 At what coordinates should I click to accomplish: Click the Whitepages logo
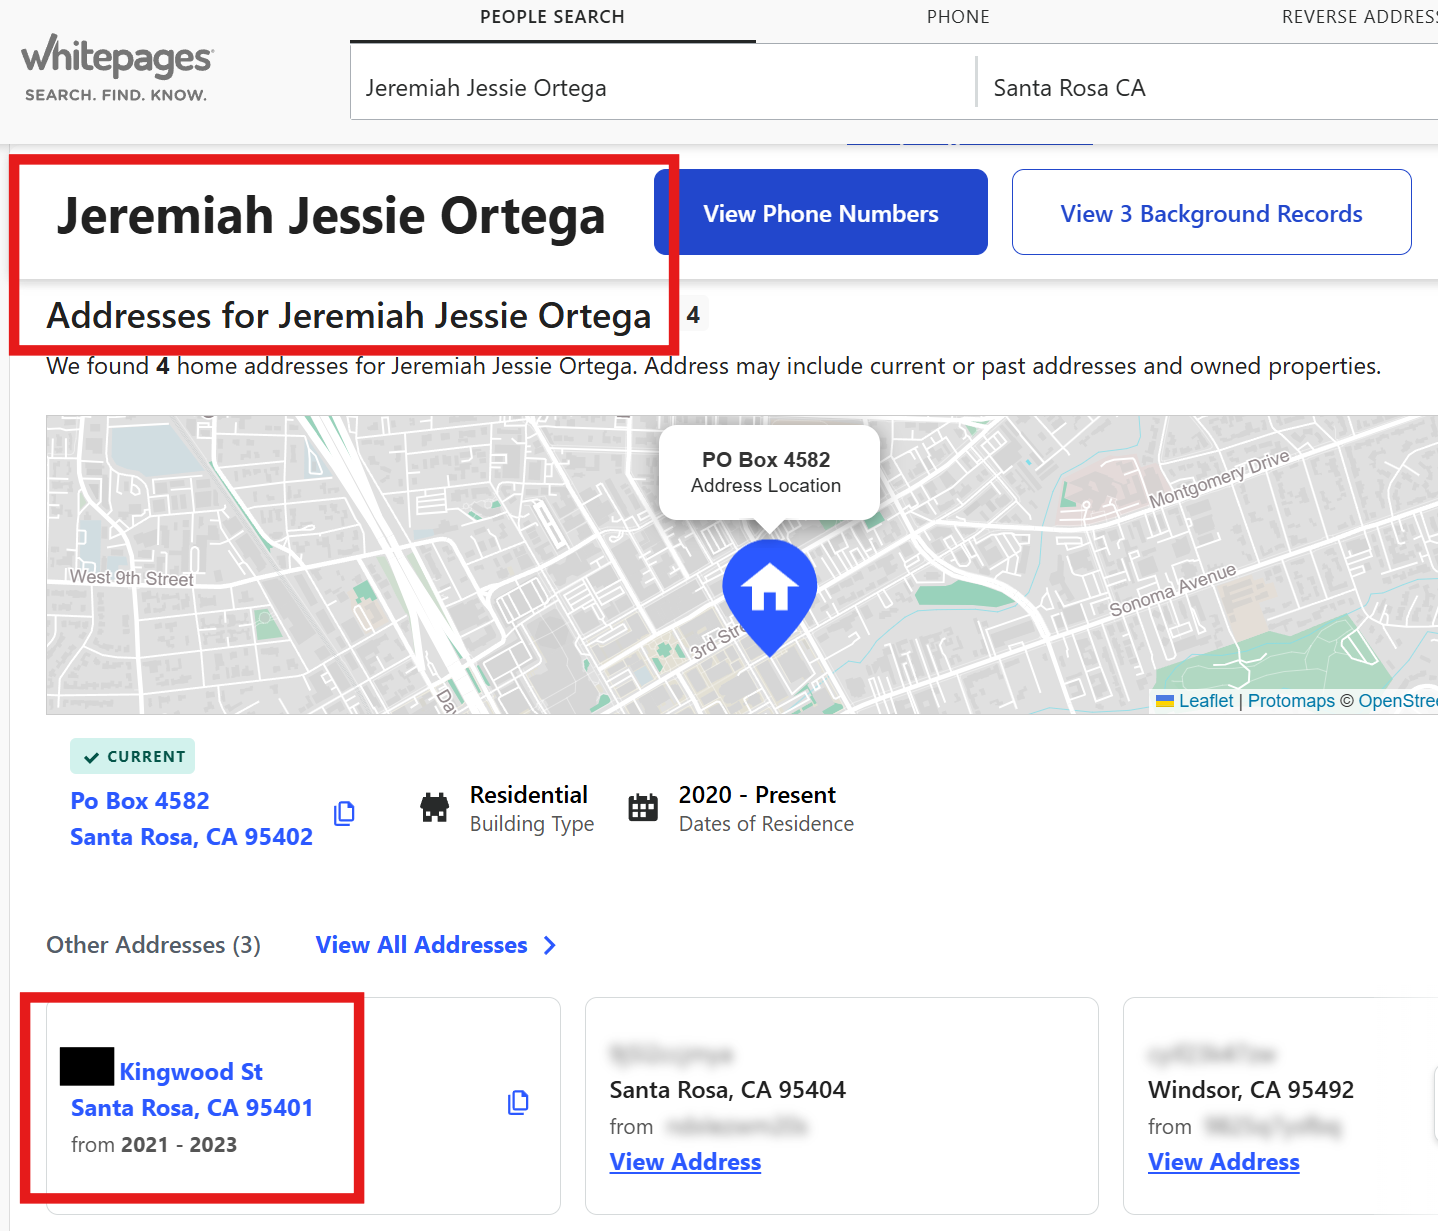click(116, 68)
